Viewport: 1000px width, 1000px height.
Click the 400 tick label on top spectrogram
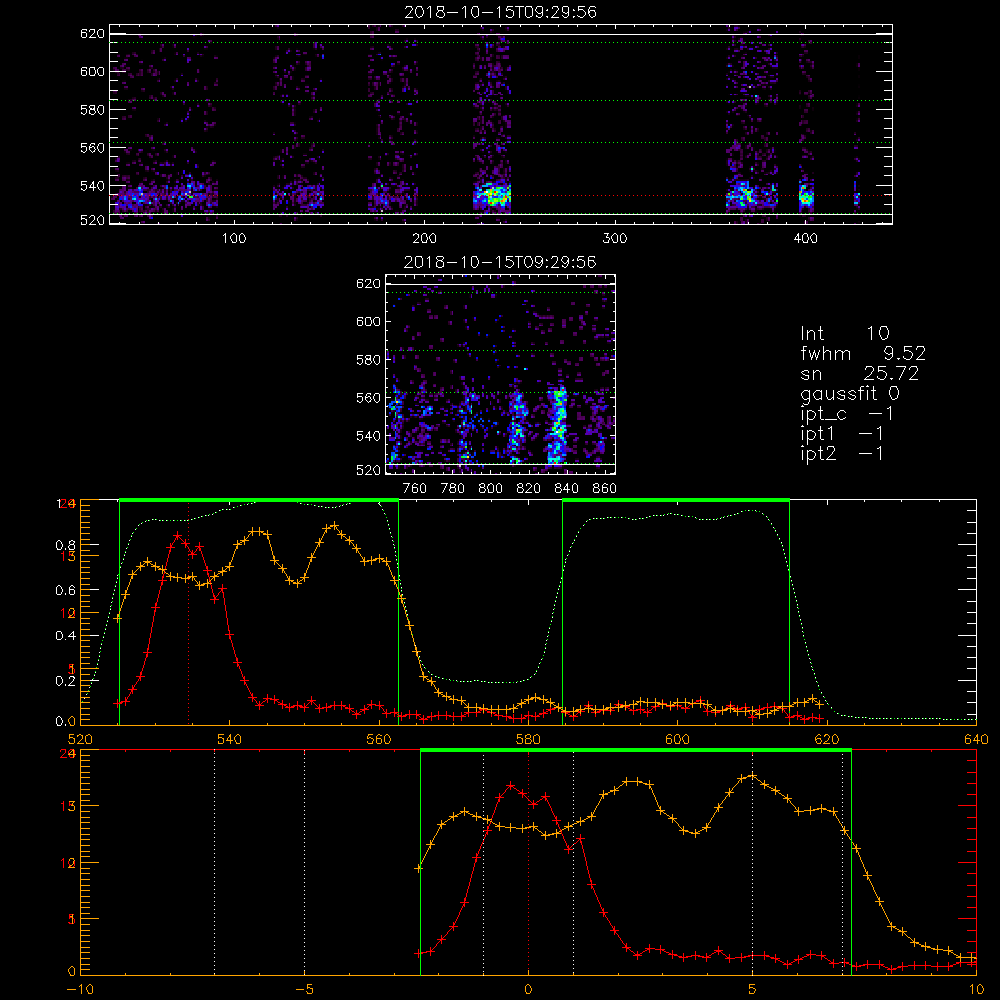805,239
